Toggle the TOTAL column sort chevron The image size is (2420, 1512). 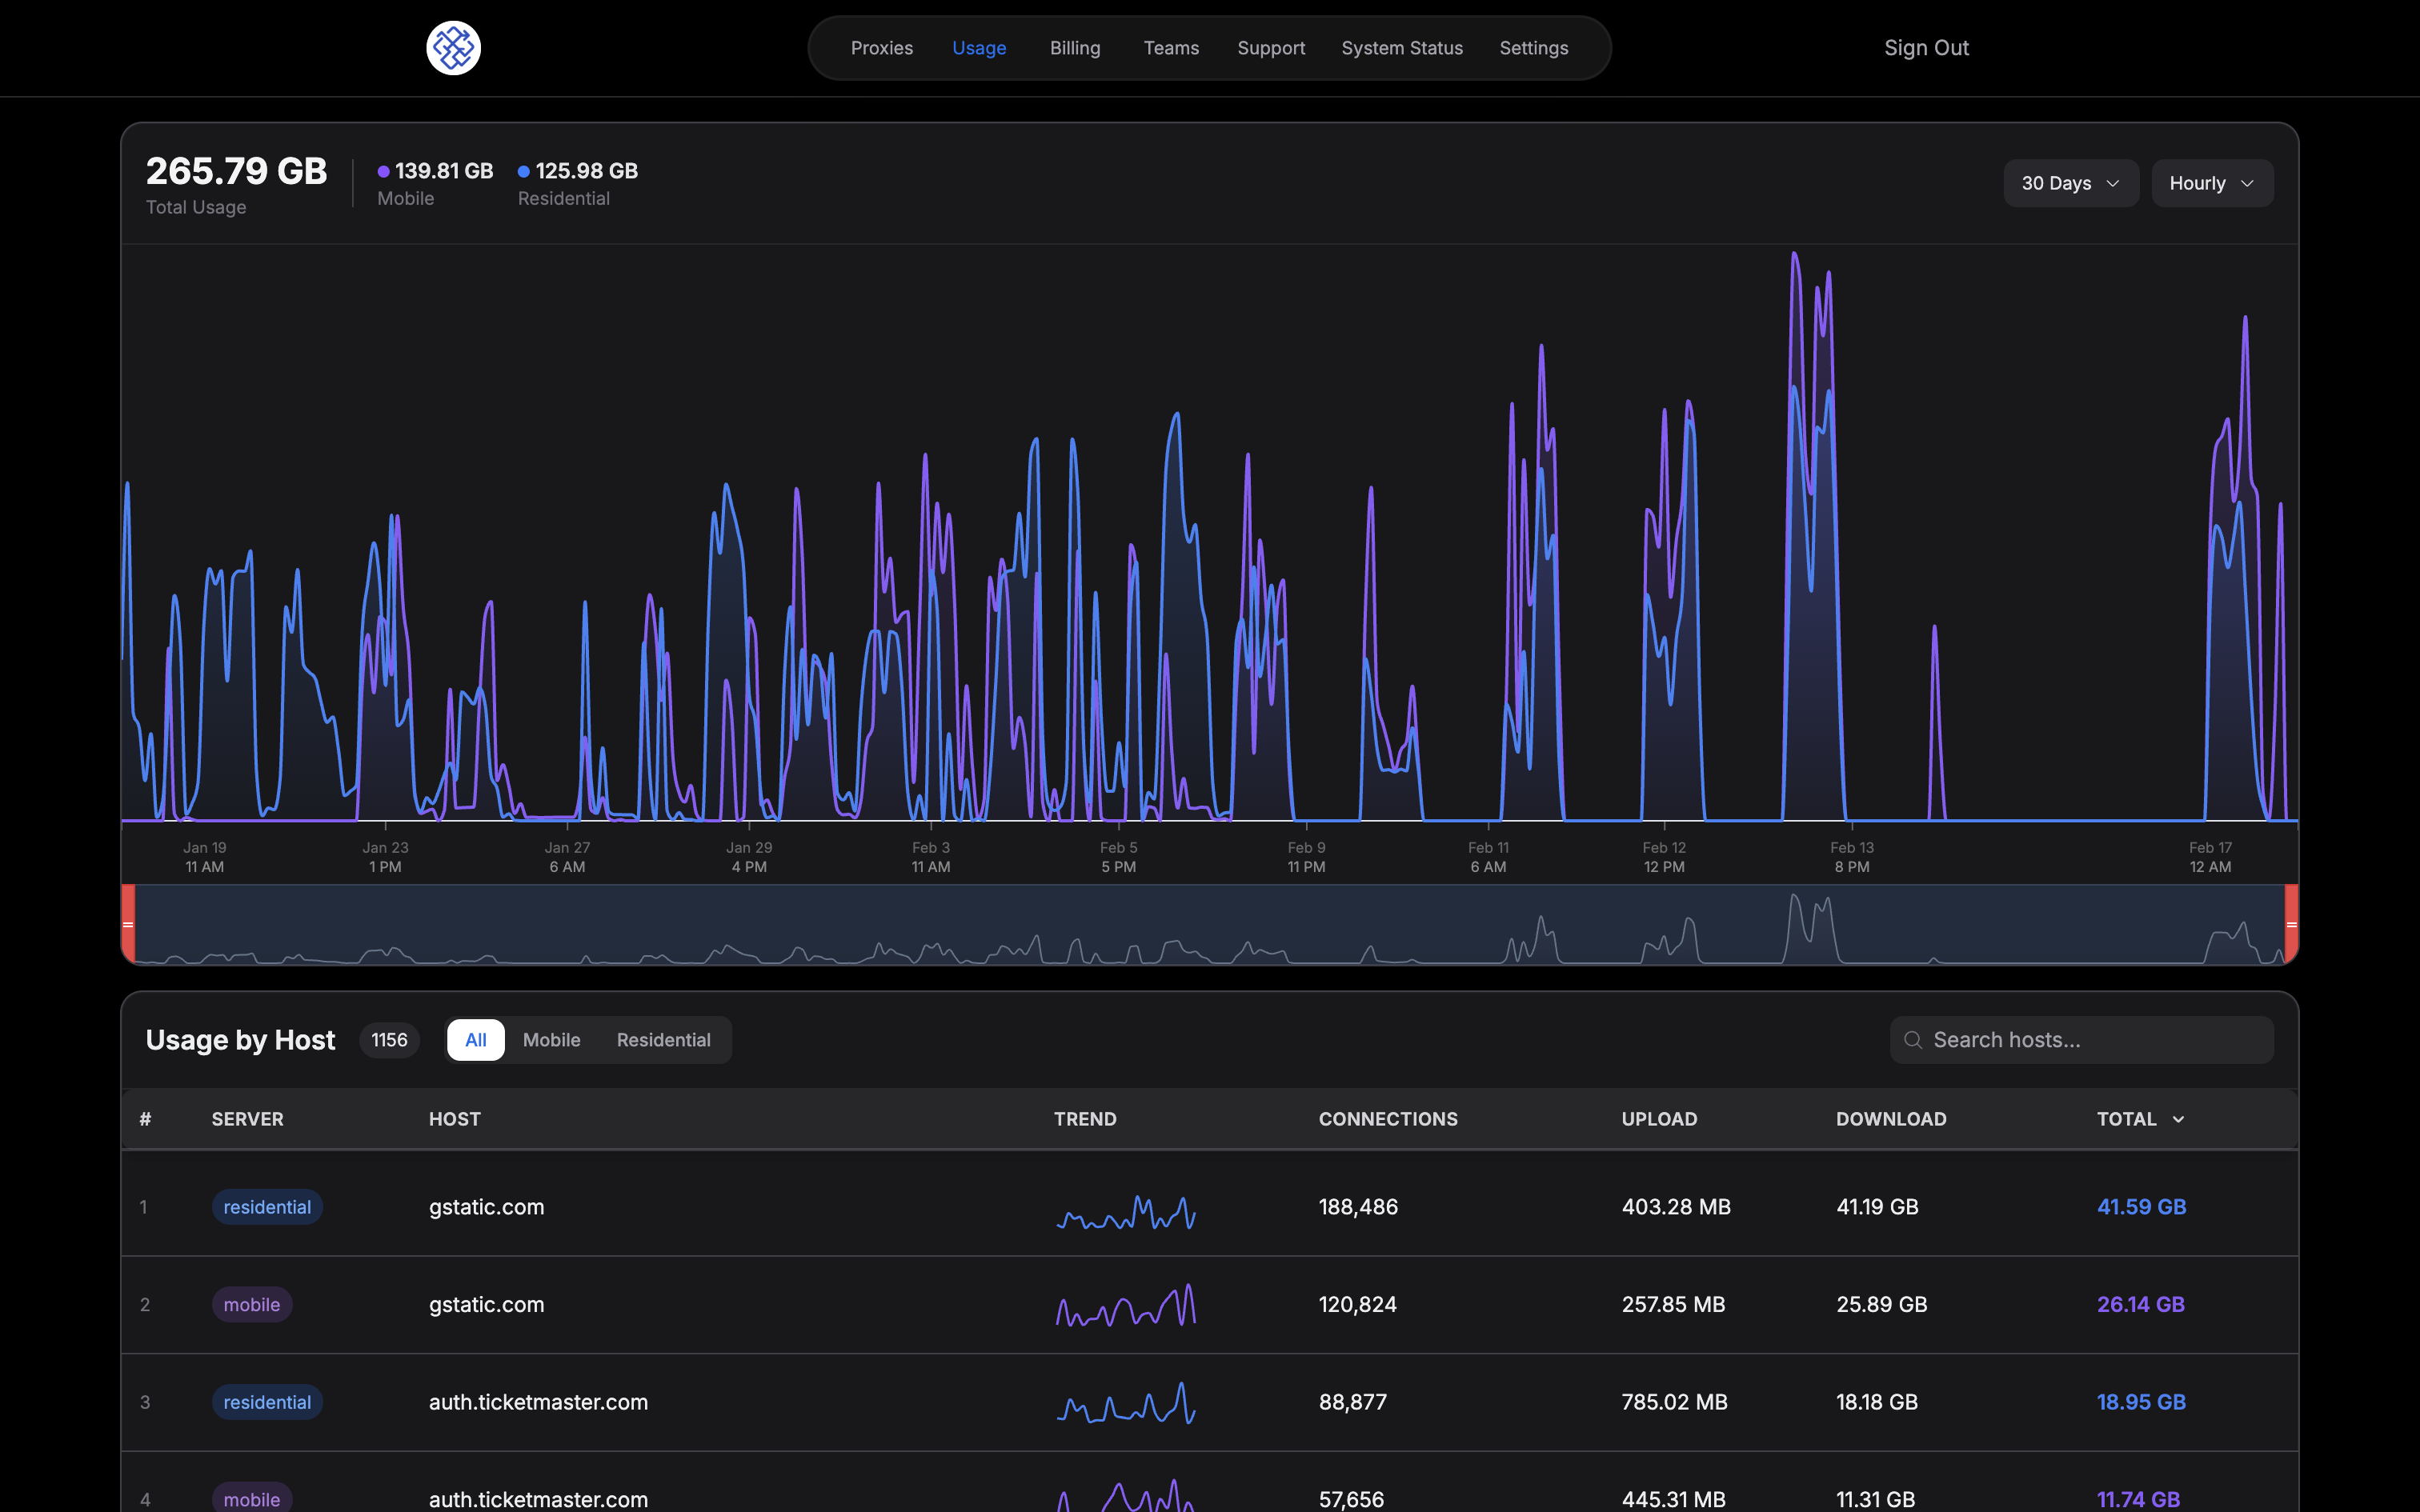(2179, 1119)
